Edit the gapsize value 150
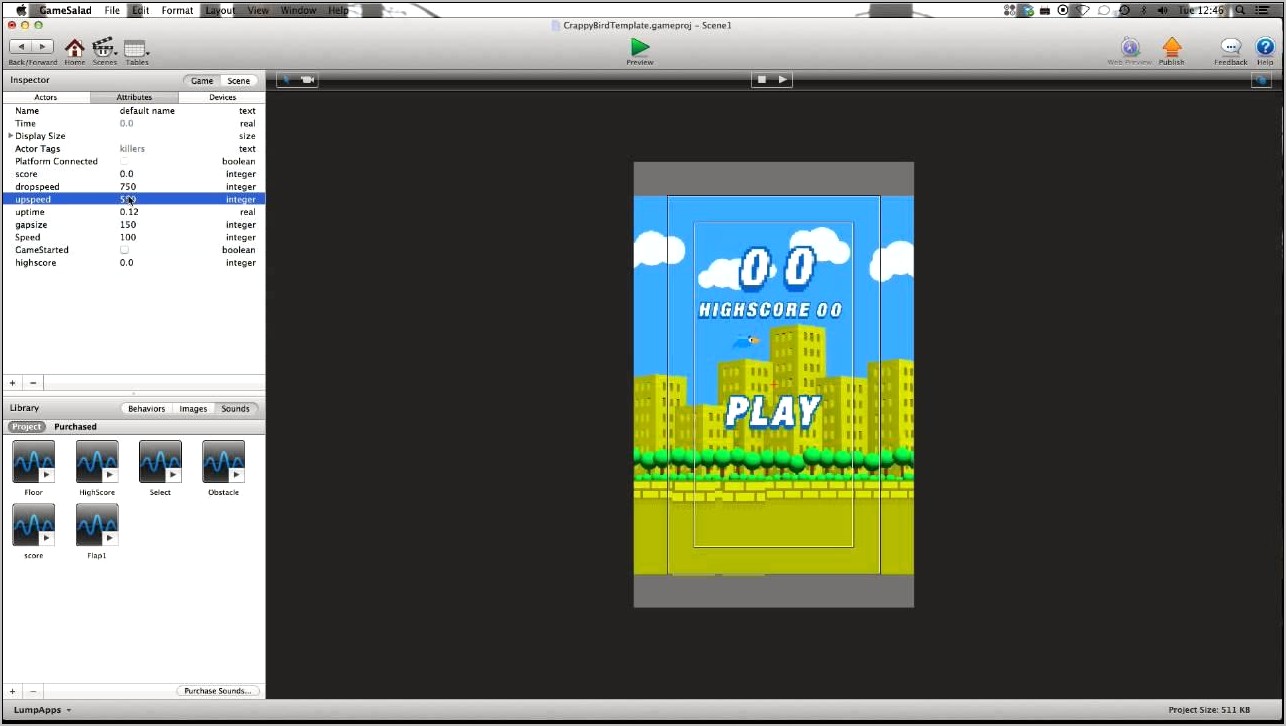Image resolution: width=1286 pixels, height=726 pixels. (128, 225)
